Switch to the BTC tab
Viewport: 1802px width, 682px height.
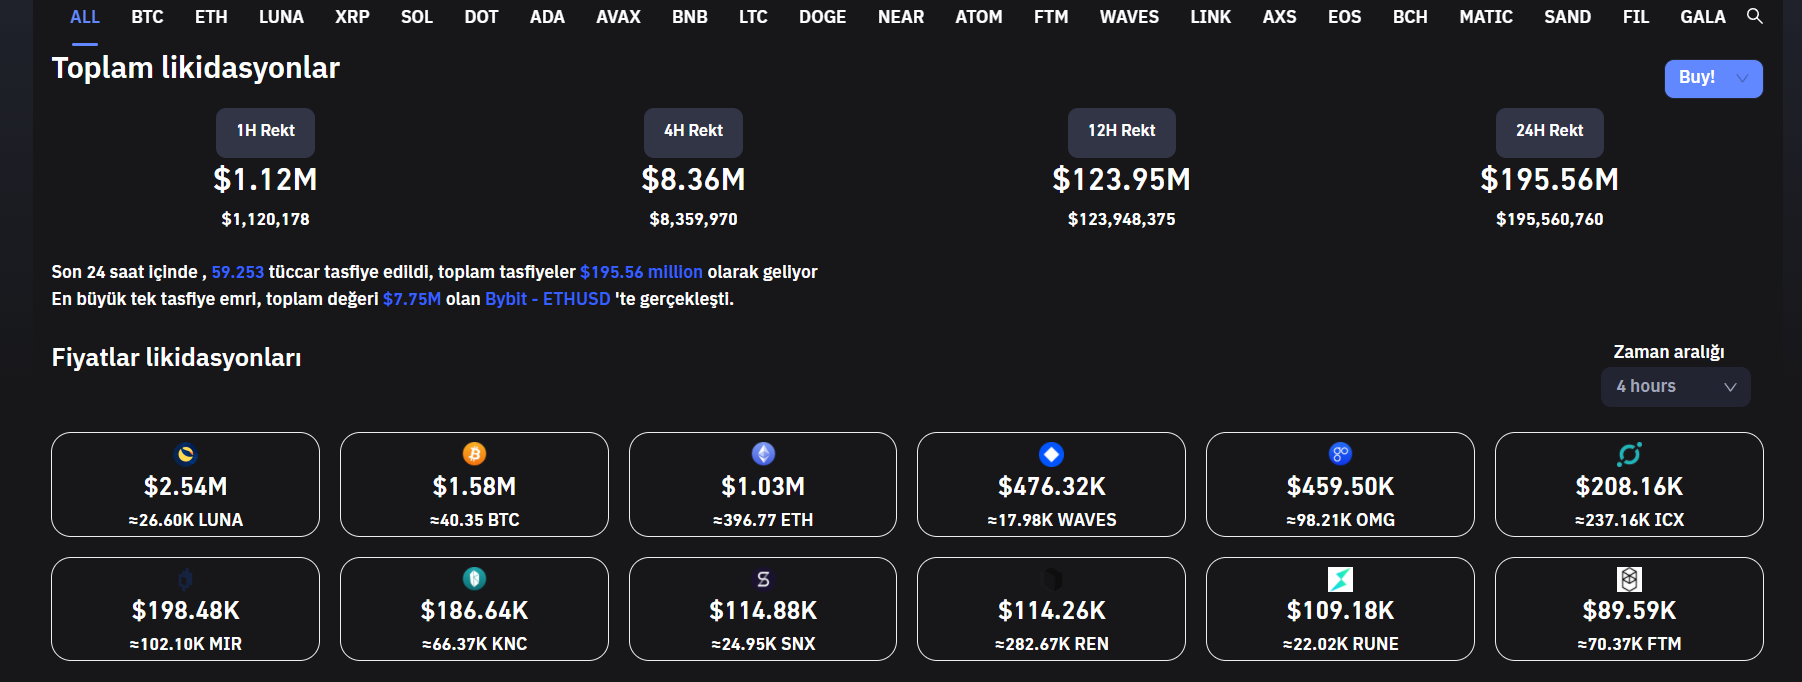tap(147, 17)
